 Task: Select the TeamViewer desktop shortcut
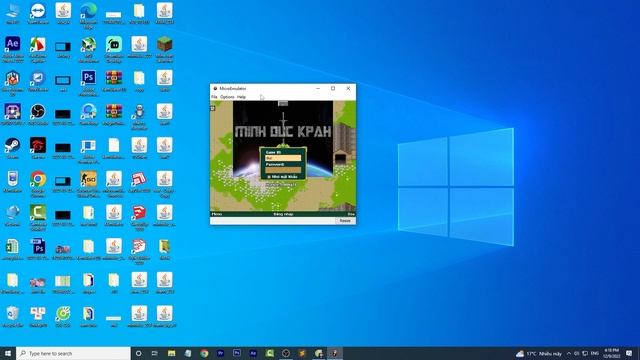38,13
